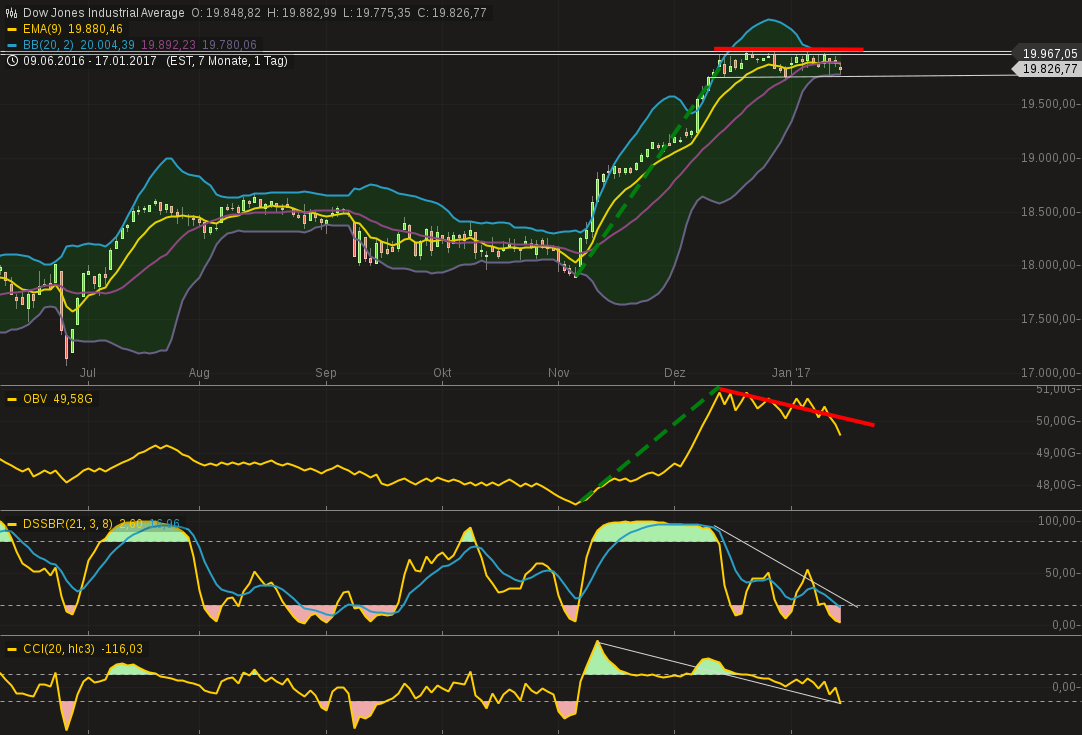Click the dash icon beside CCI(20, hlc3)
Screen dimensions: 1082x735
click(11, 649)
